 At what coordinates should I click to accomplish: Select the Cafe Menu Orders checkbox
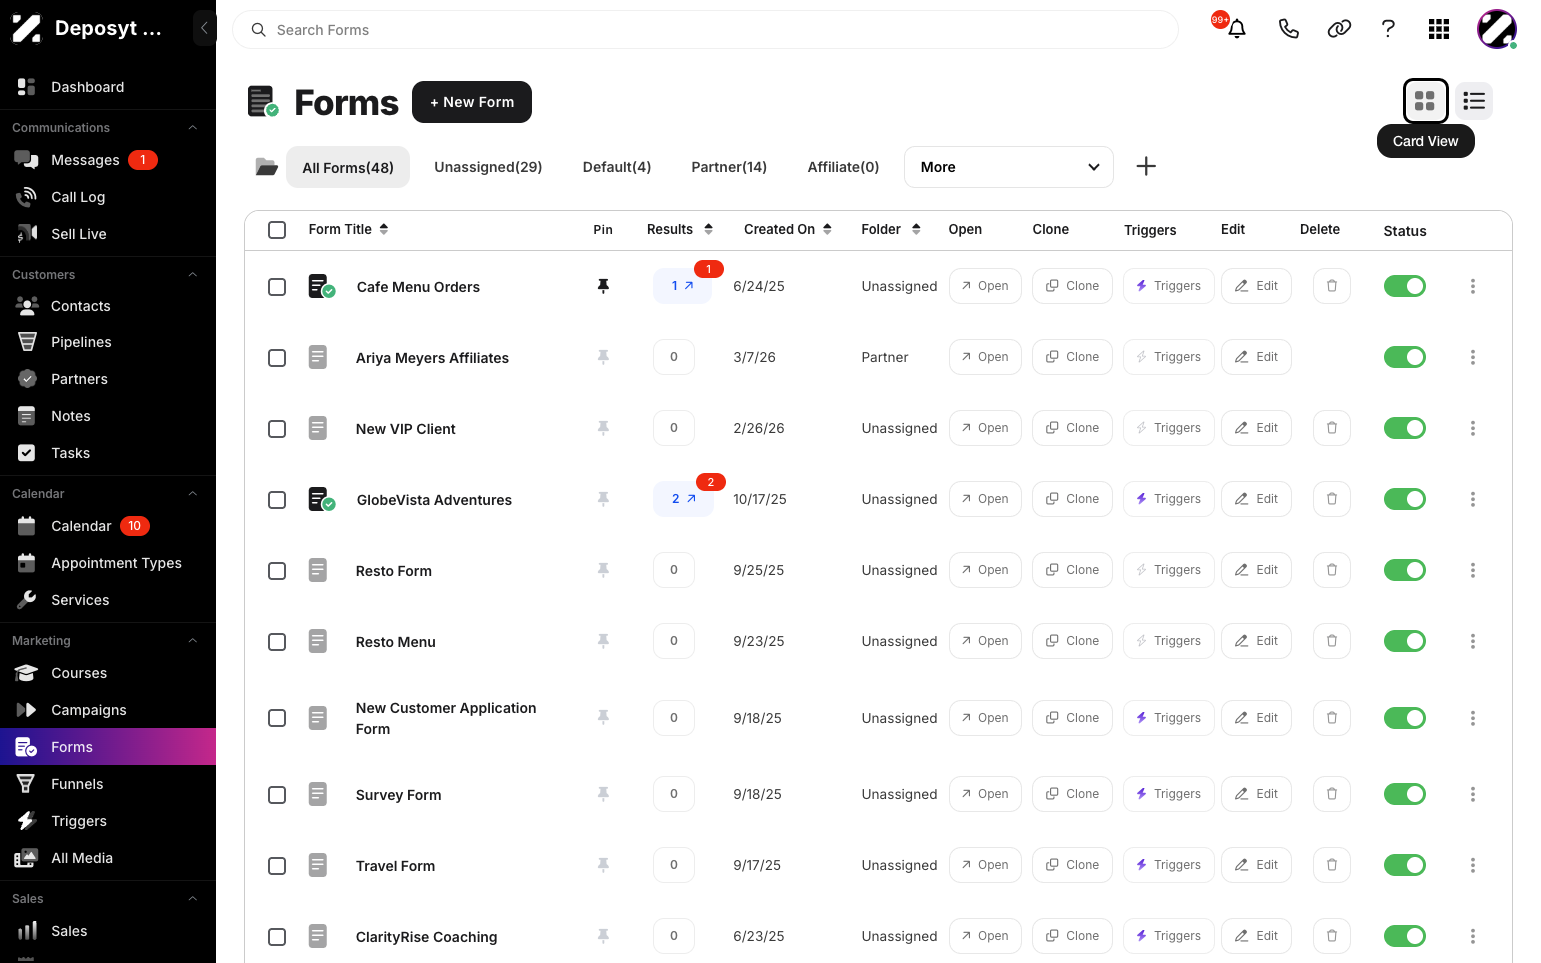coord(277,287)
